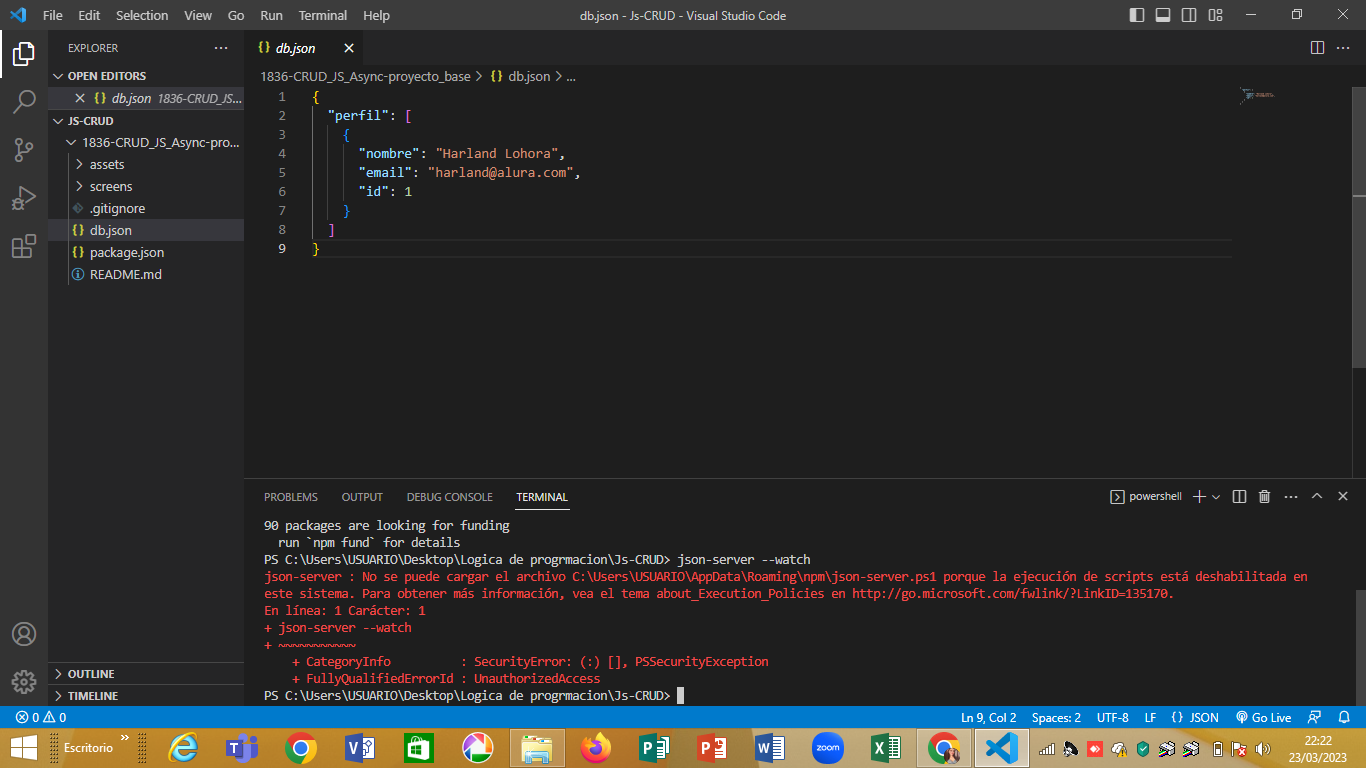
Task: Open Zoom from the taskbar
Action: pos(827,748)
